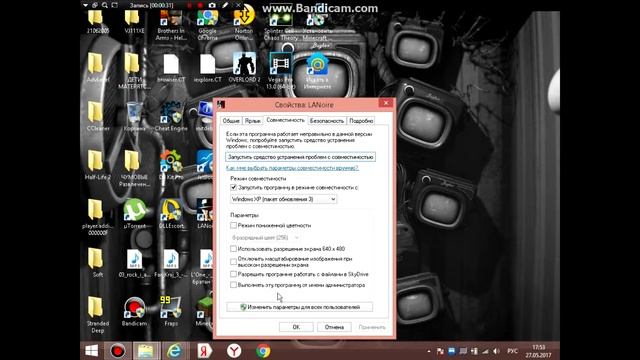Switch input language via РУС indicator
The width and height of the screenshot is (640, 360).
[x=512, y=351]
